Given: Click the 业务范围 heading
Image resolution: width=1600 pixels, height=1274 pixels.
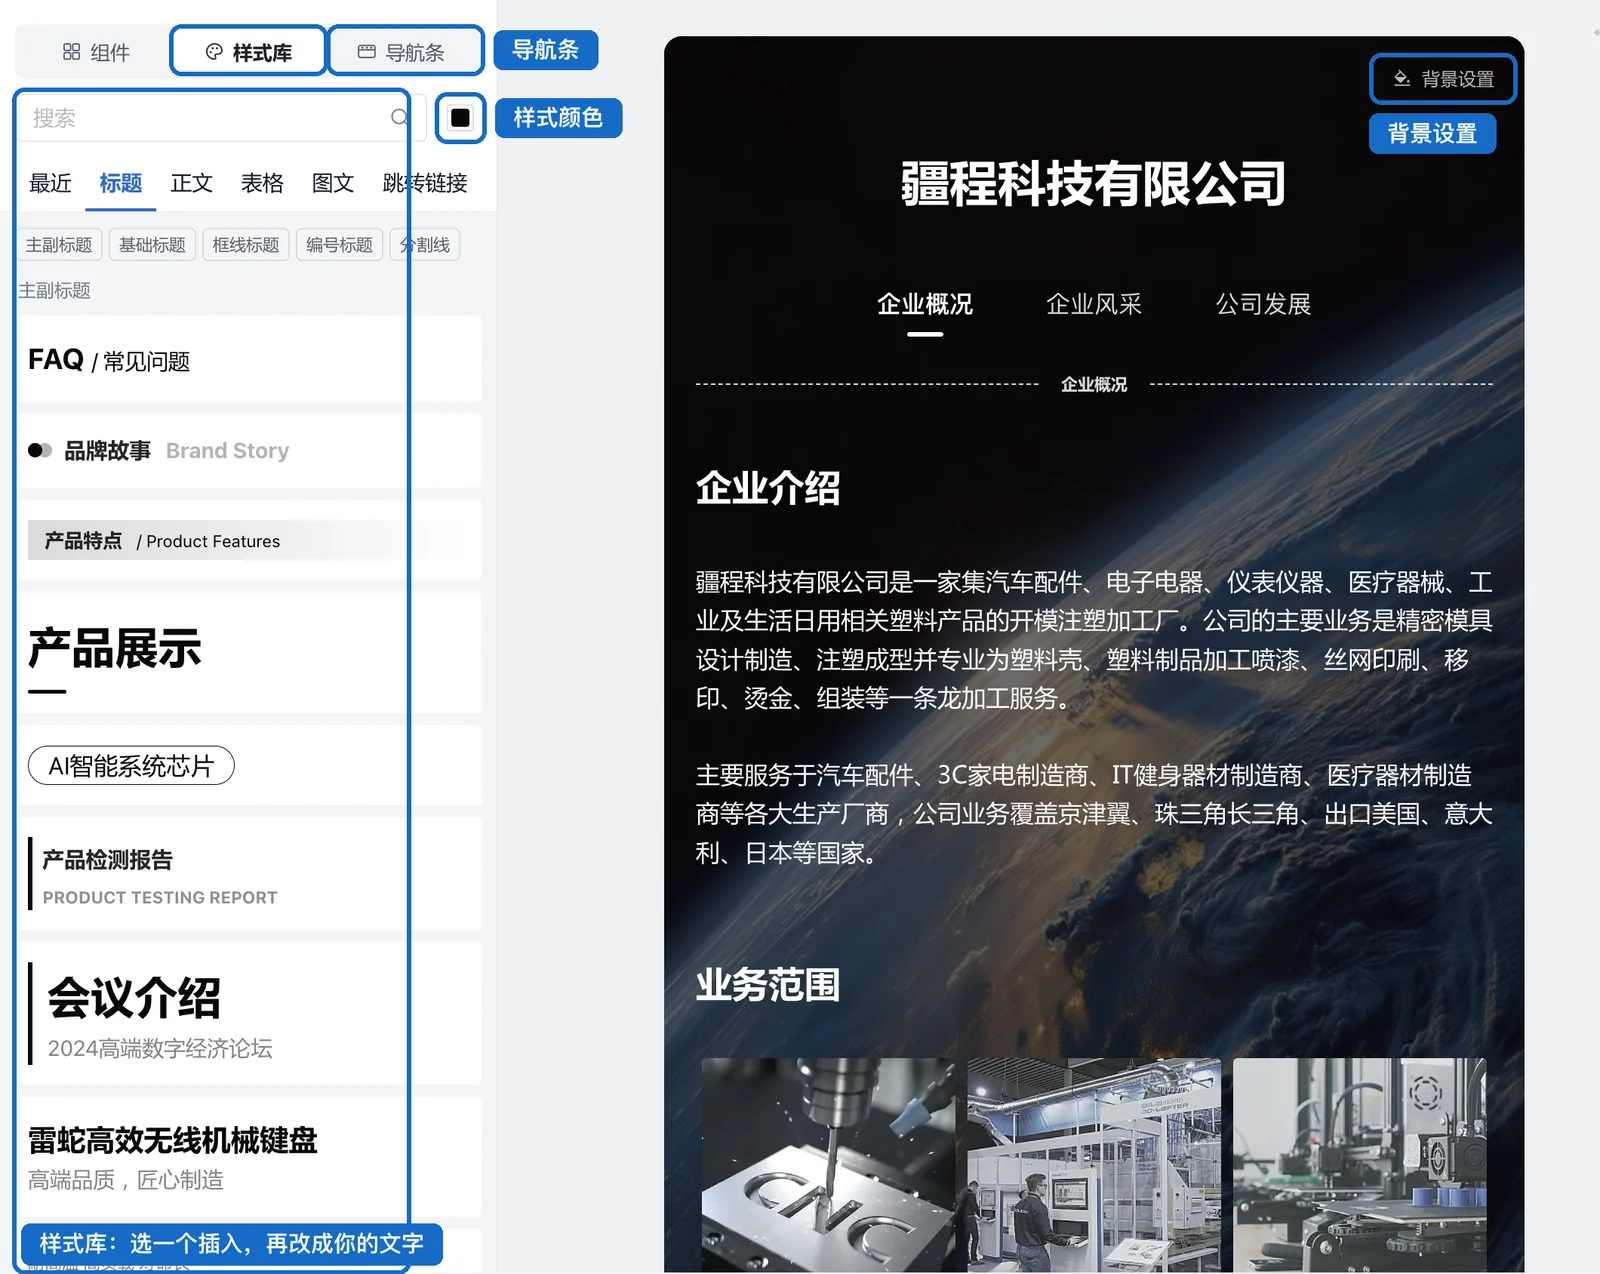Looking at the screenshot, I should click(x=768, y=985).
